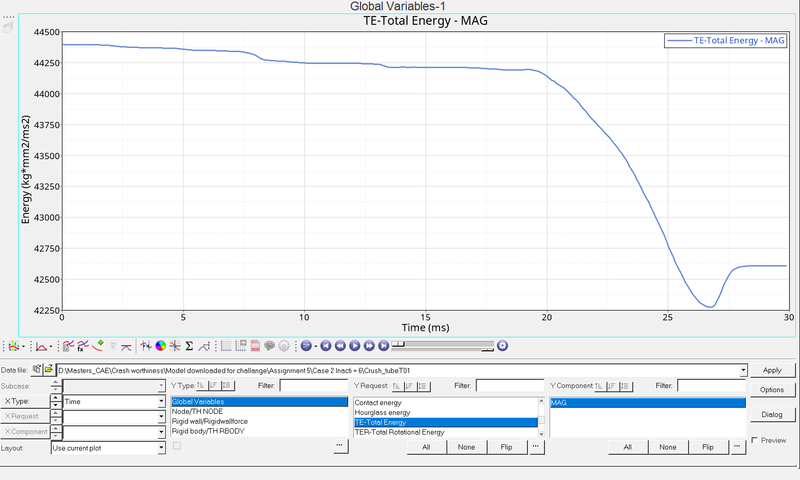Expand the Layout 'Use current plot' dropdown
800x480 pixels.
(x=161, y=448)
